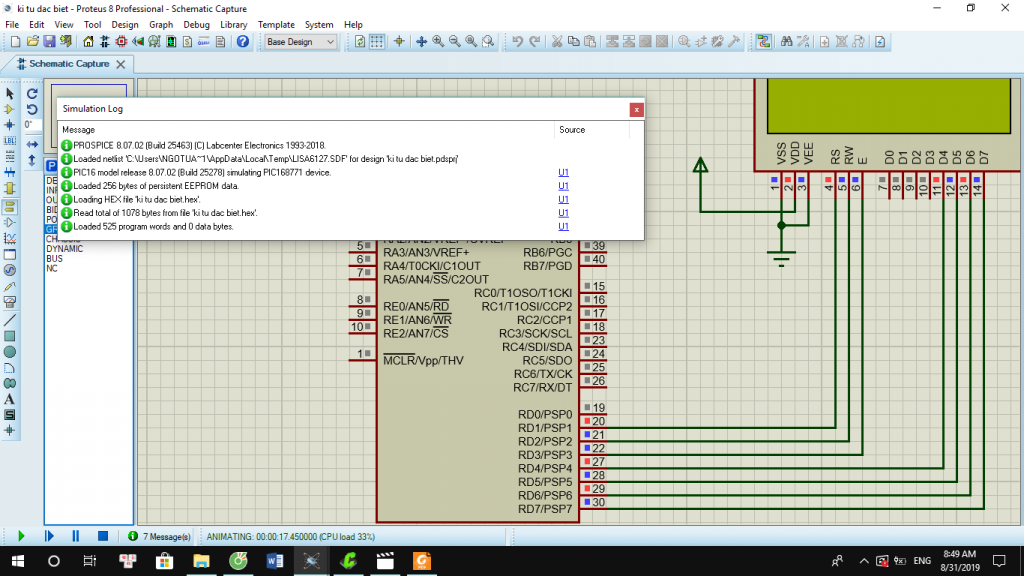Viewport: 1024px width, 576px height.
Task: Click the U1 source link for PIC16 model
Action: (563, 172)
